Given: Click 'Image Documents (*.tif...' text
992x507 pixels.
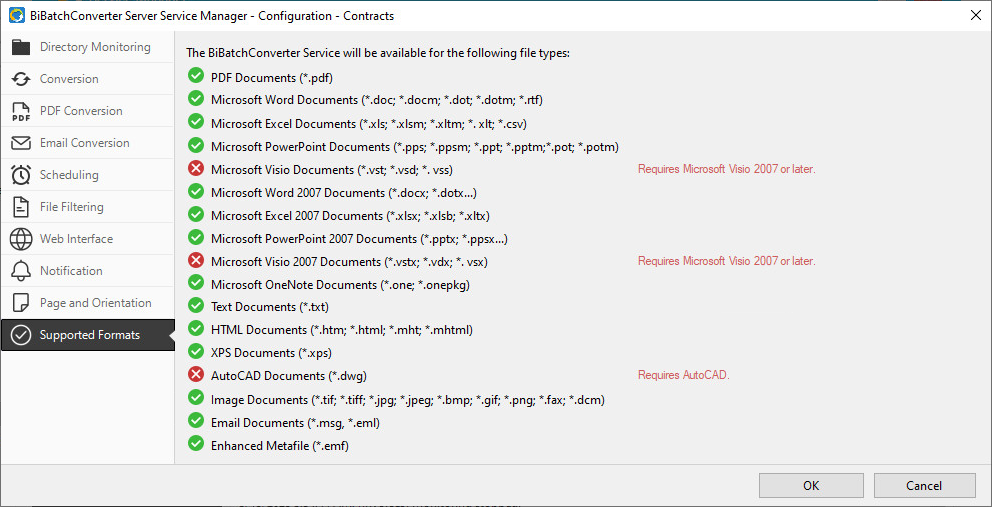Looking at the screenshot, I should tap(408, 399).
